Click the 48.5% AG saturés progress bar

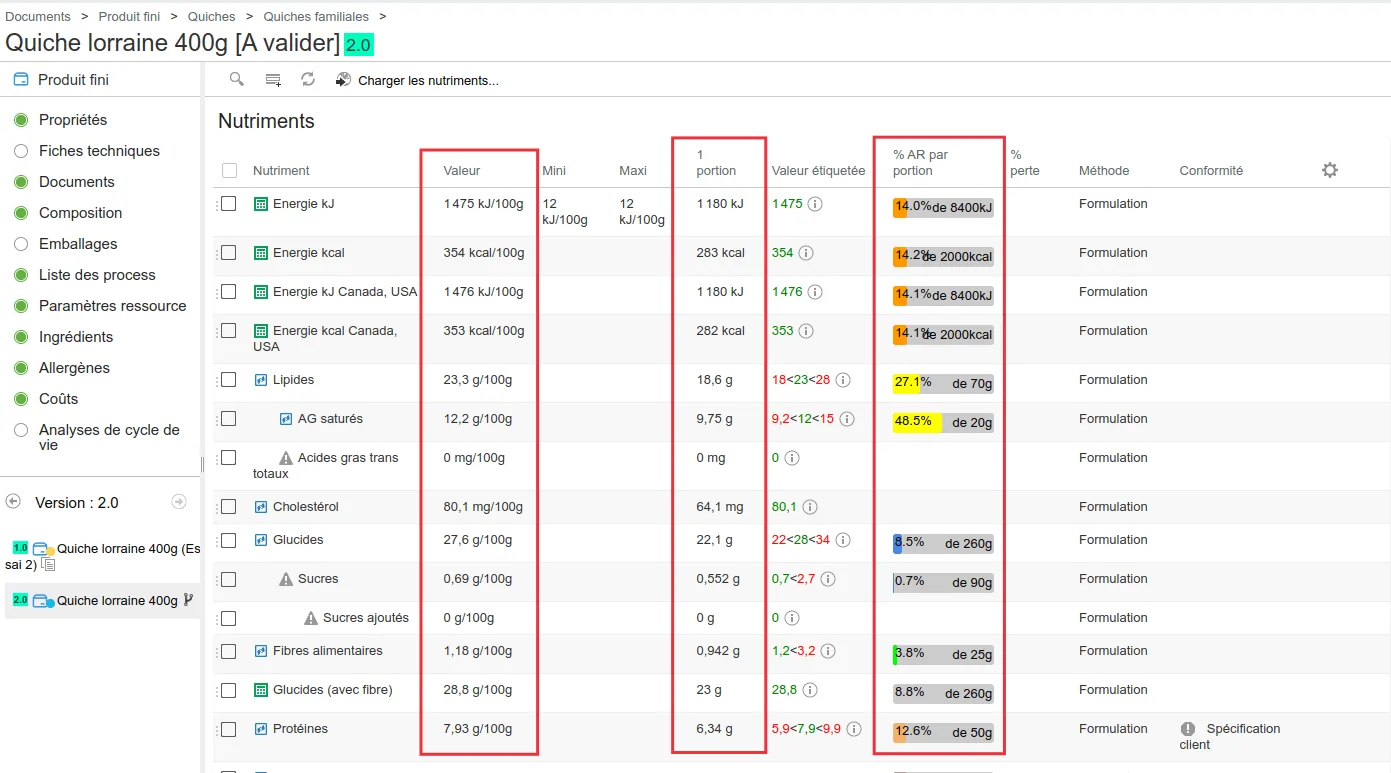tap(943, 422)
